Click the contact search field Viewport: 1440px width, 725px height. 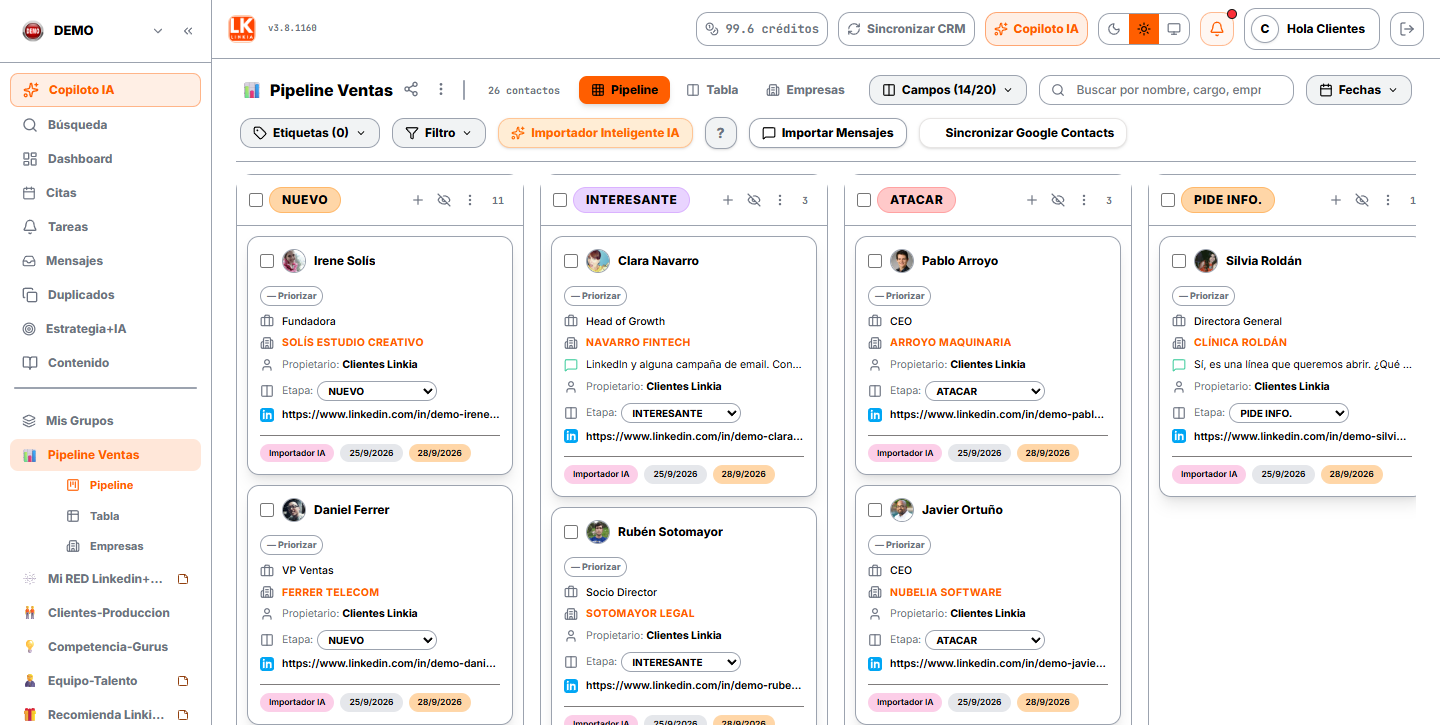click(1167, 90)
